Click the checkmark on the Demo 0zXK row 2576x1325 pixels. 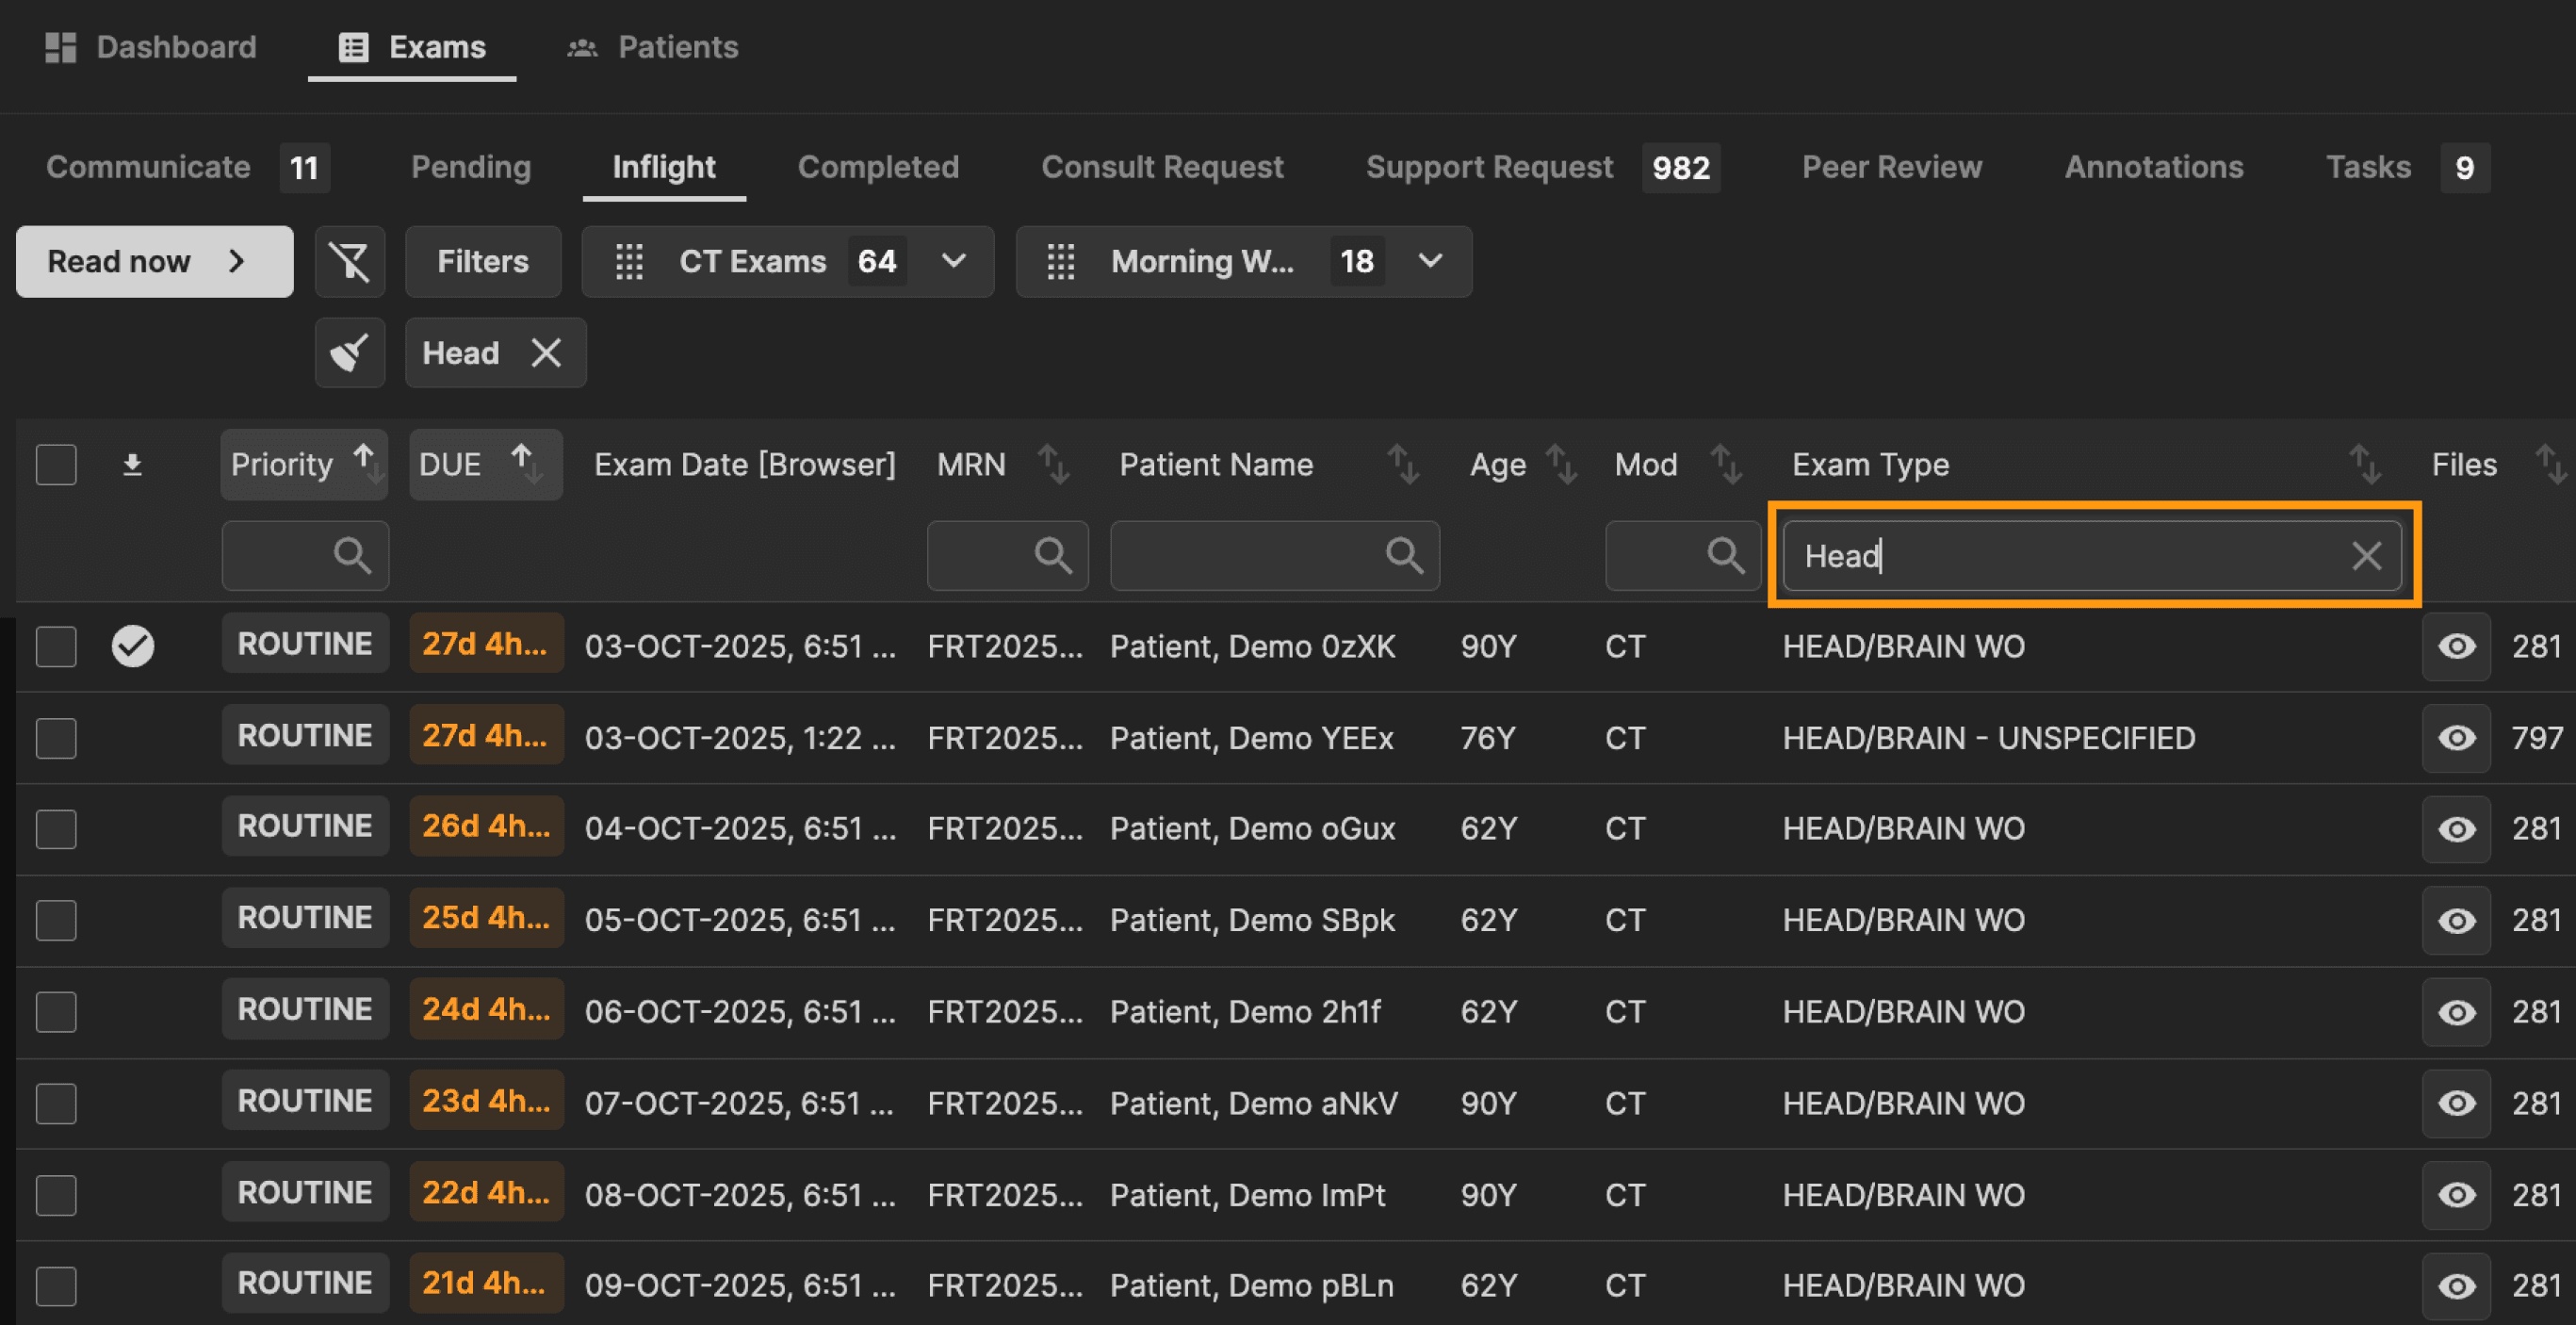(x=132, y=646)
